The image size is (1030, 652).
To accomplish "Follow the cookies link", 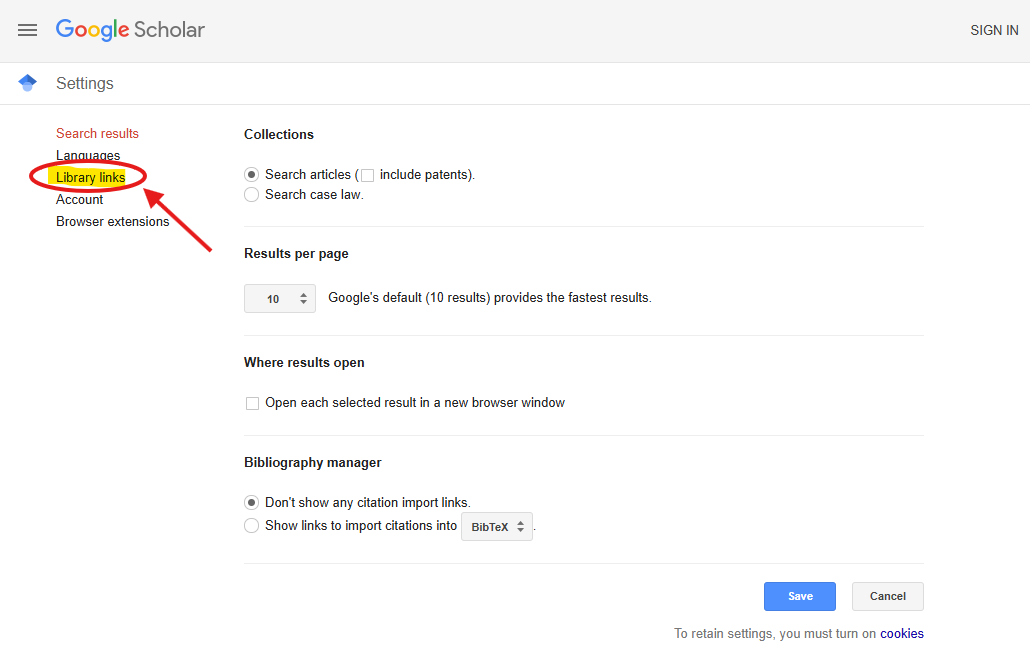I will (902, 634).
